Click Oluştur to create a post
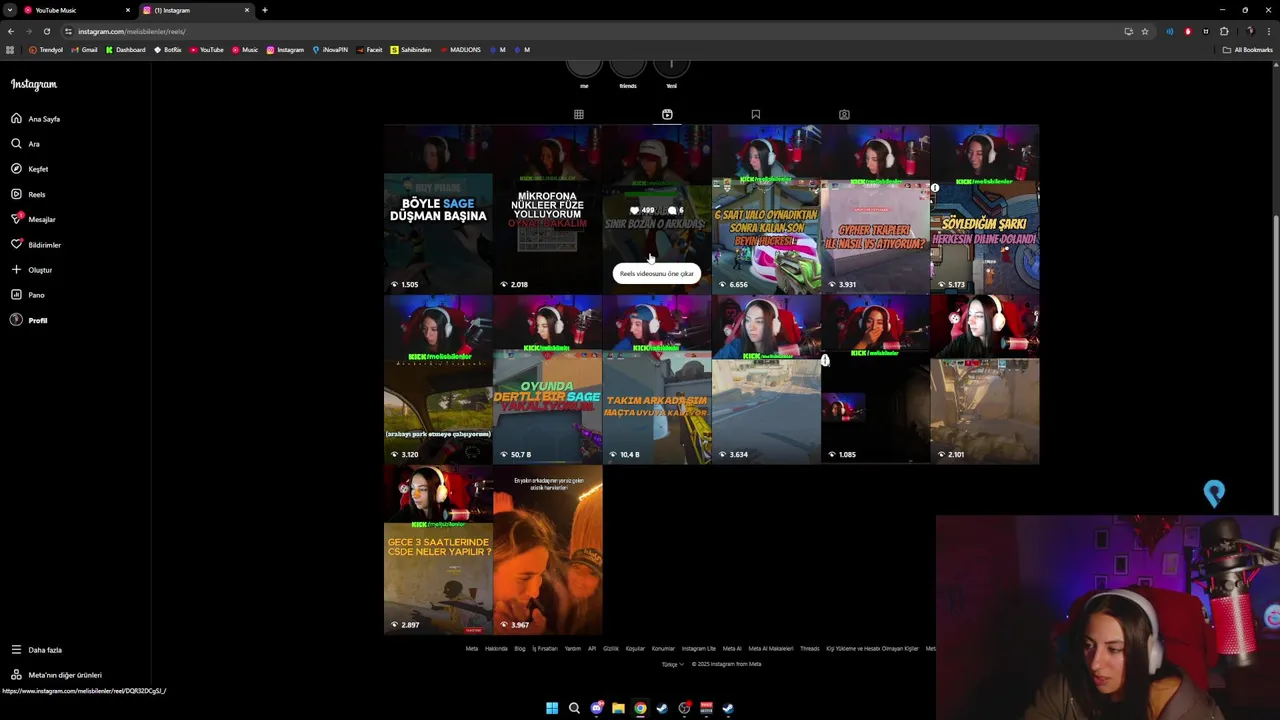 31,270
